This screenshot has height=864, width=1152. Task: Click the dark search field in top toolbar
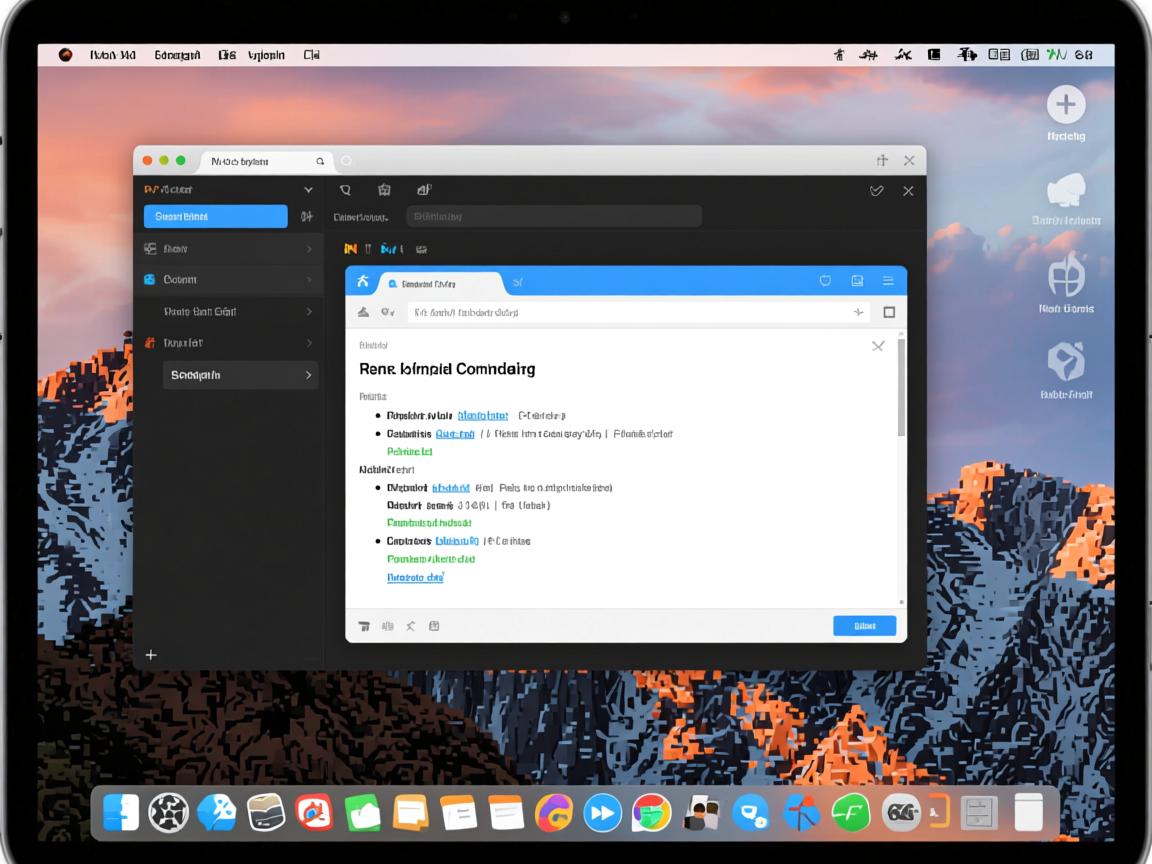click(554, 216)
